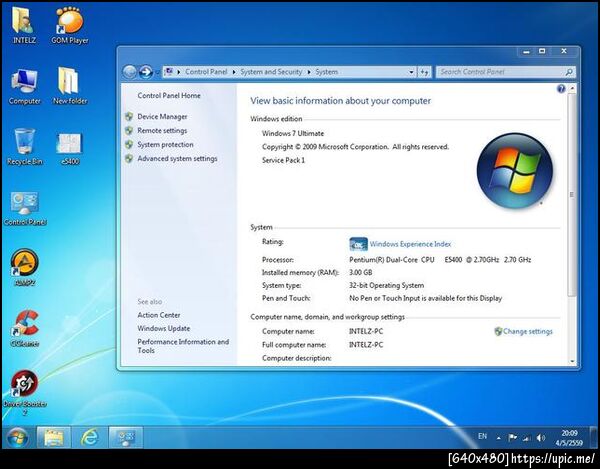600x469 pixels.
Task: Open the volume speaker tray icon
Action: 541,438
